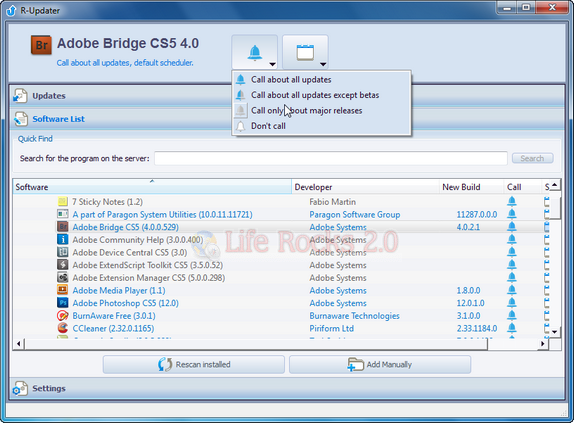The height and width of the screenshot is (423, 574).
Task: Click the R-Updater title bar icon
Action: click(x=11, y=11)
